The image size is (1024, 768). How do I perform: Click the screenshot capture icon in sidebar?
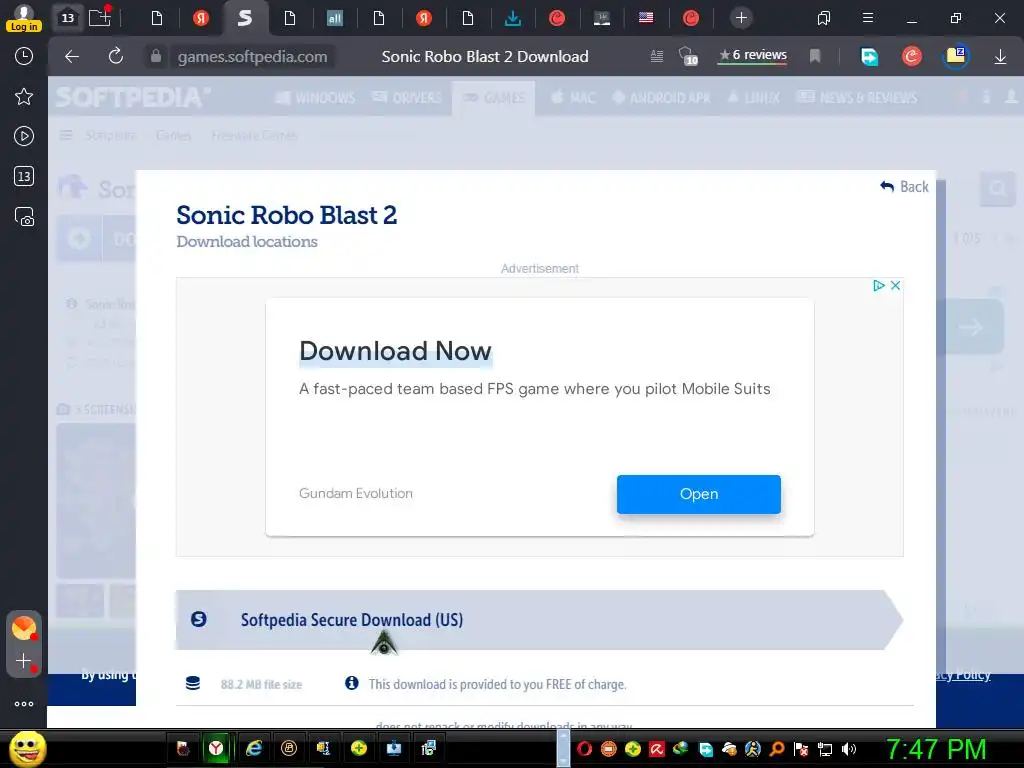[x=24, y=216]
